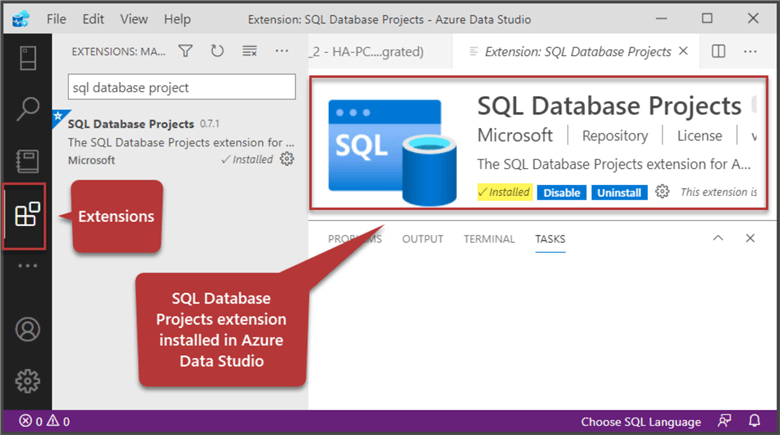Open the Manage settings gear icon

pyautogui.click(x=27, y=381)
